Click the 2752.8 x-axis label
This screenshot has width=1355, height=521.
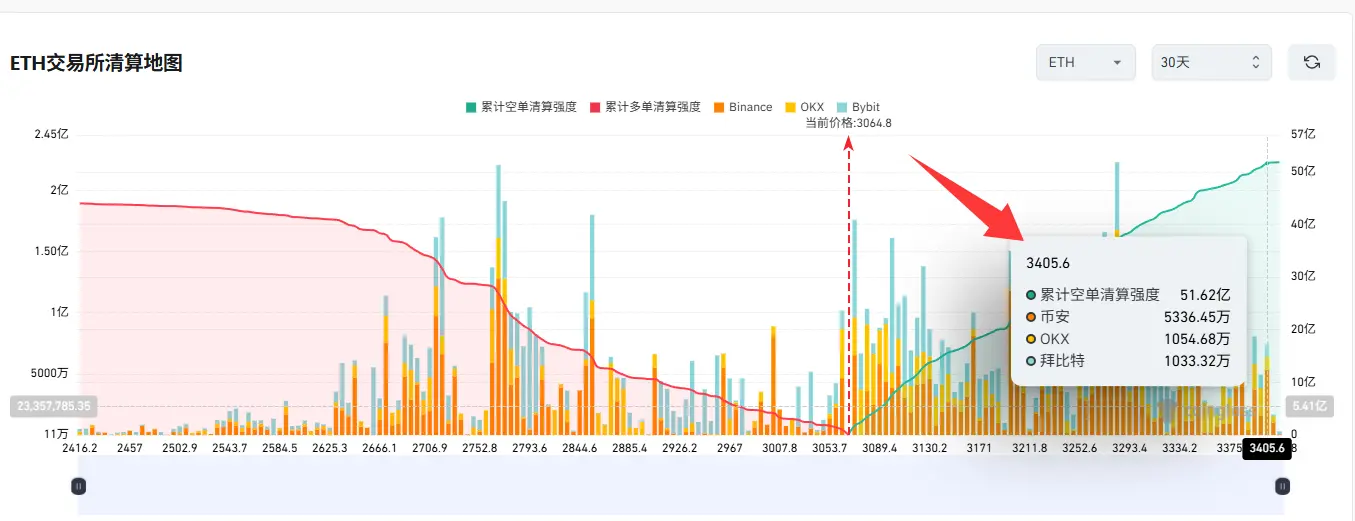[x=479, y=448]
